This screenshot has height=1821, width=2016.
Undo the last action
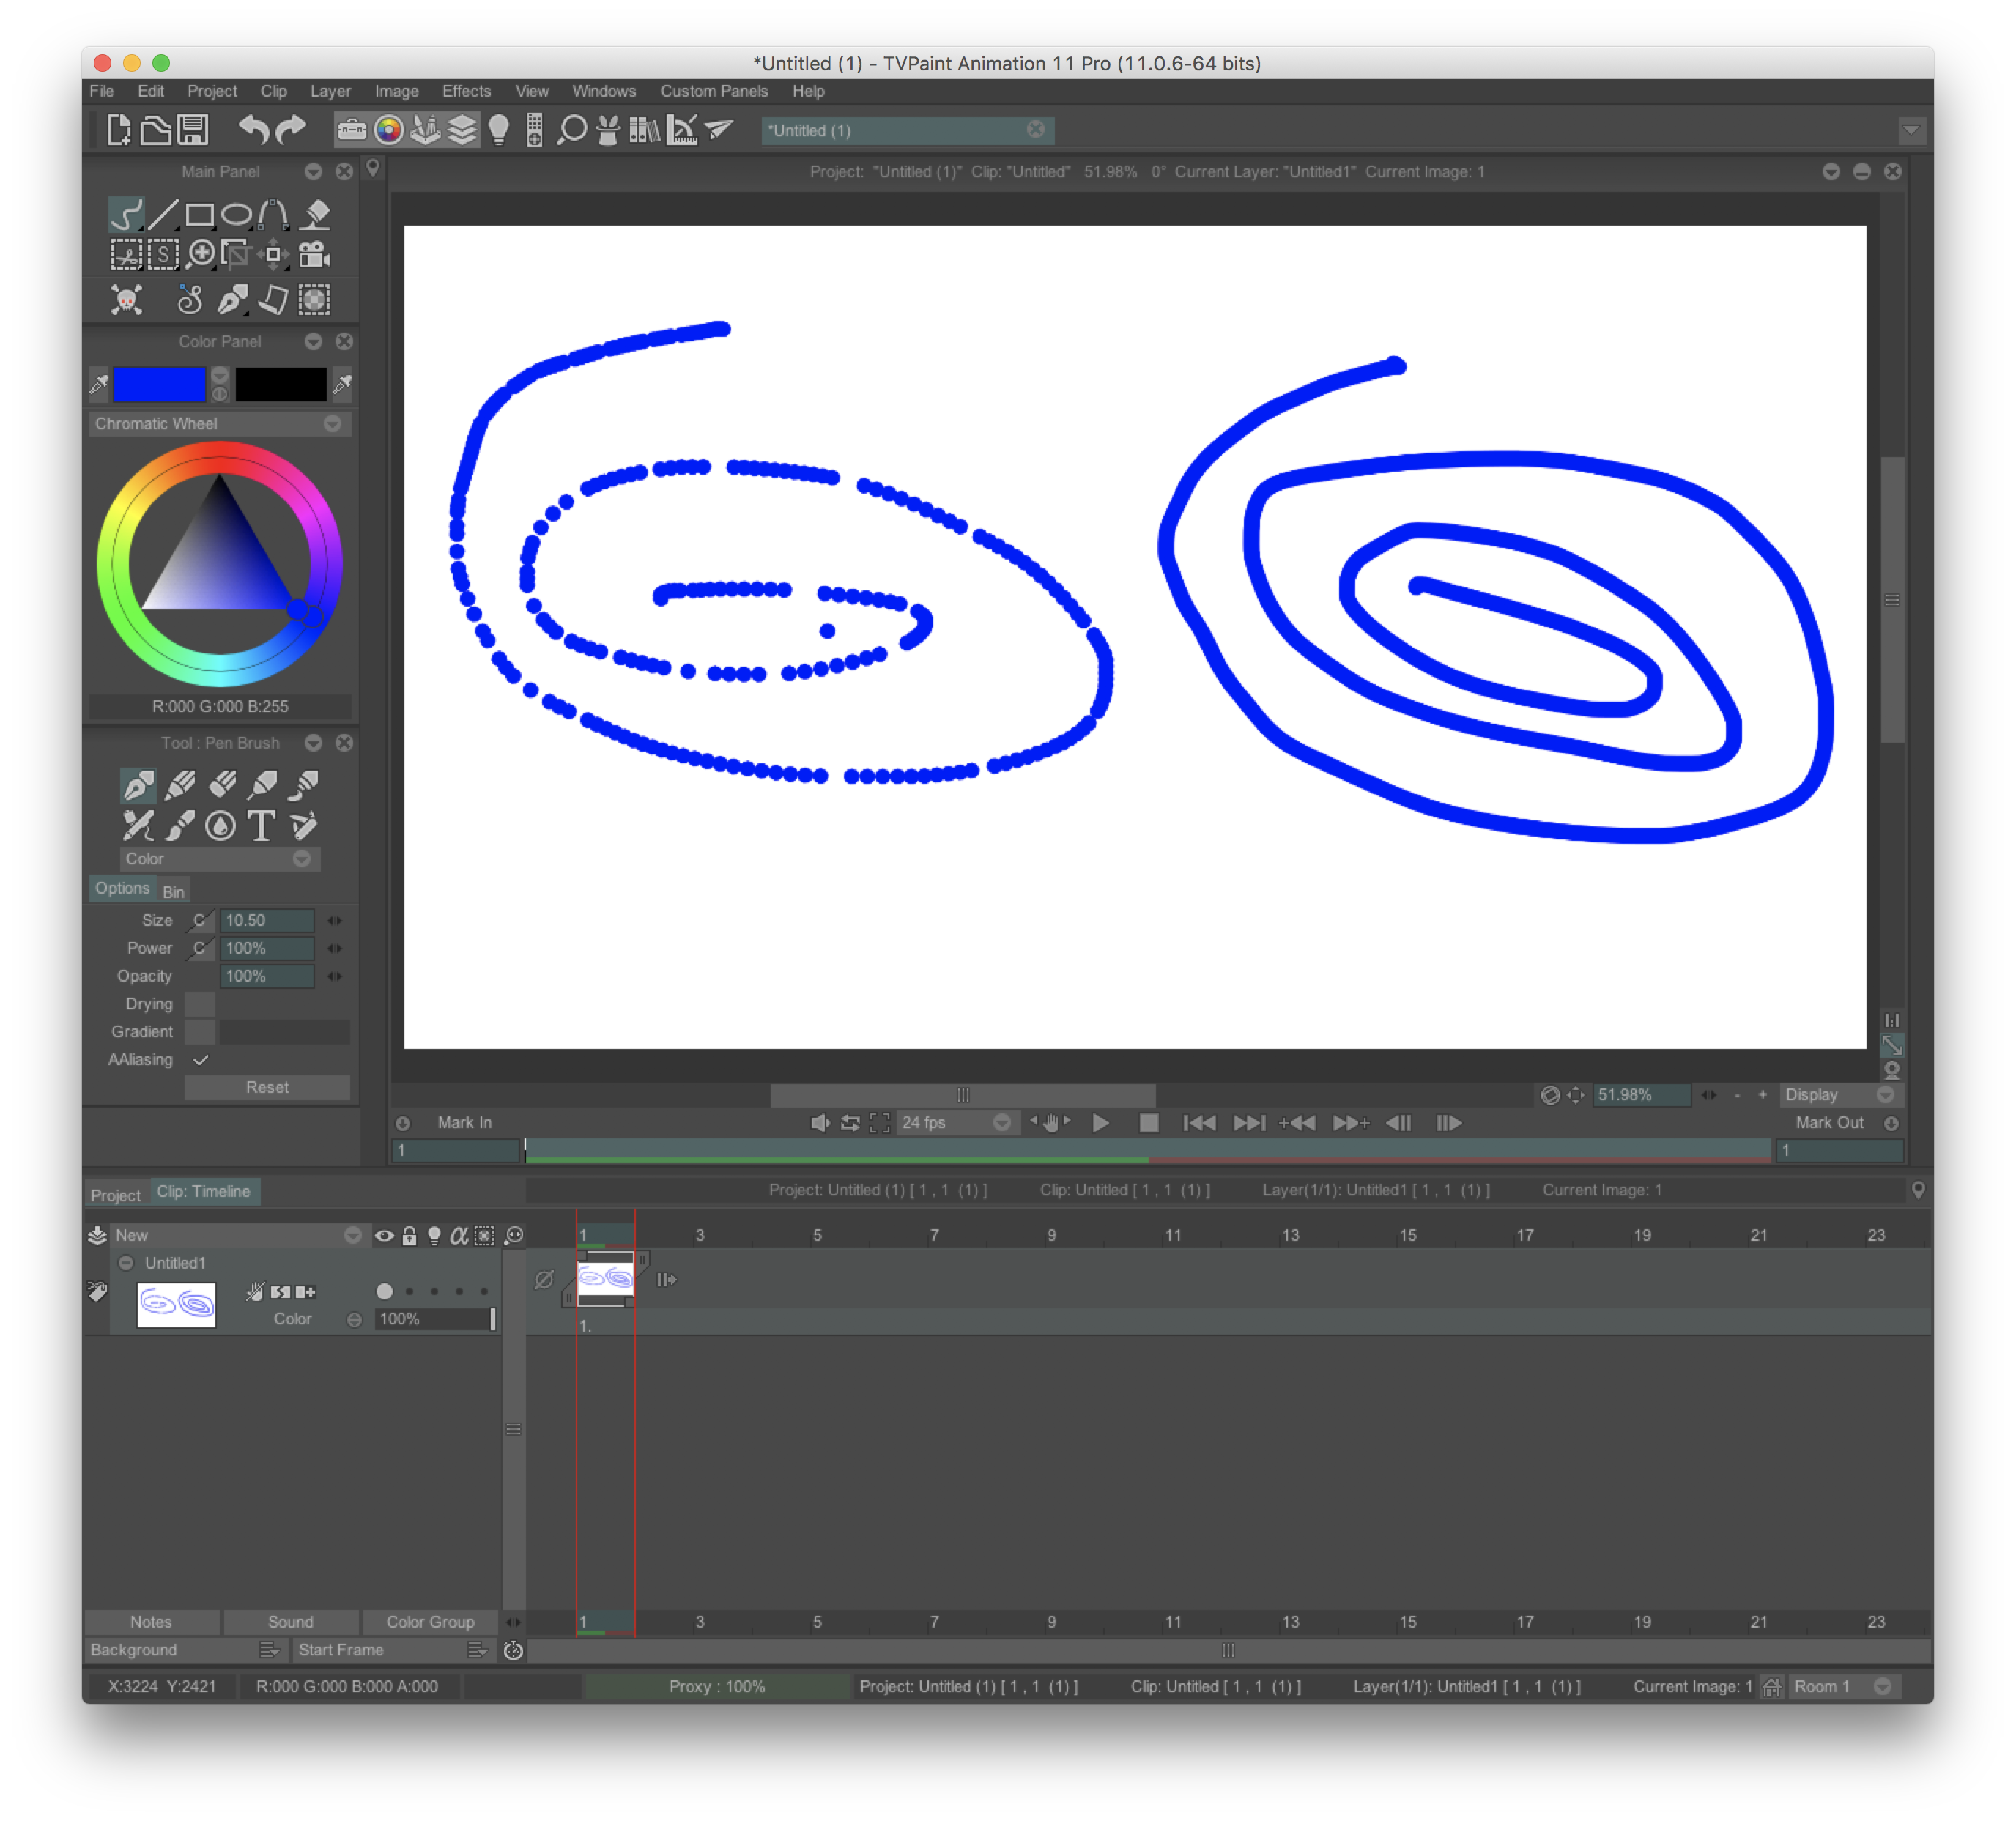tap(254, 130)
